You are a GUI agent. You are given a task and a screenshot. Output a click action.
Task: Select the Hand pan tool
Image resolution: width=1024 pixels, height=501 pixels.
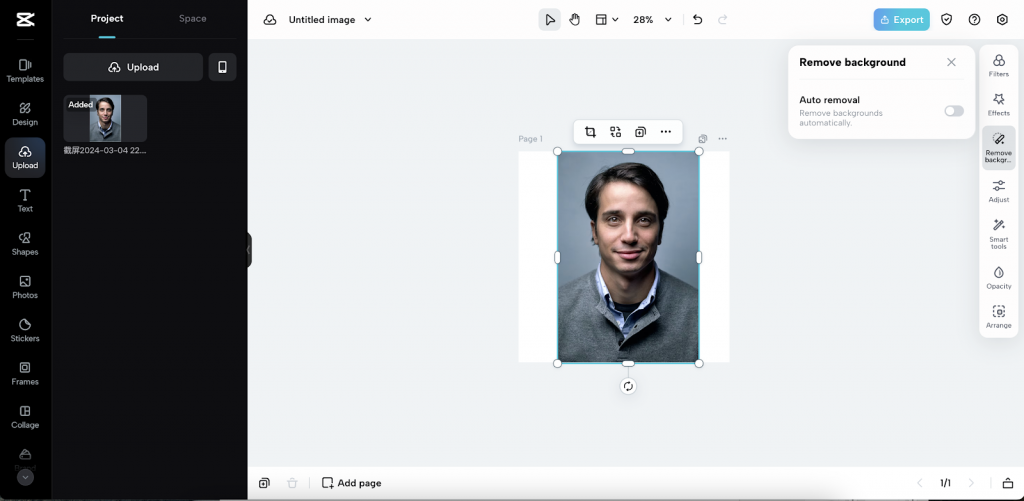point(575,20)
